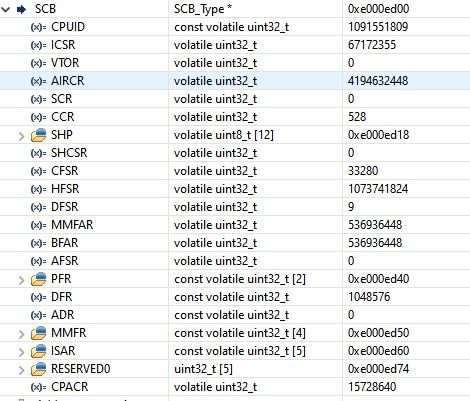Viewport: 470px width, 401px height.
Task: Select the highlighted AIRCR register name
Action: pyautogui.click(x=67, y=81)
